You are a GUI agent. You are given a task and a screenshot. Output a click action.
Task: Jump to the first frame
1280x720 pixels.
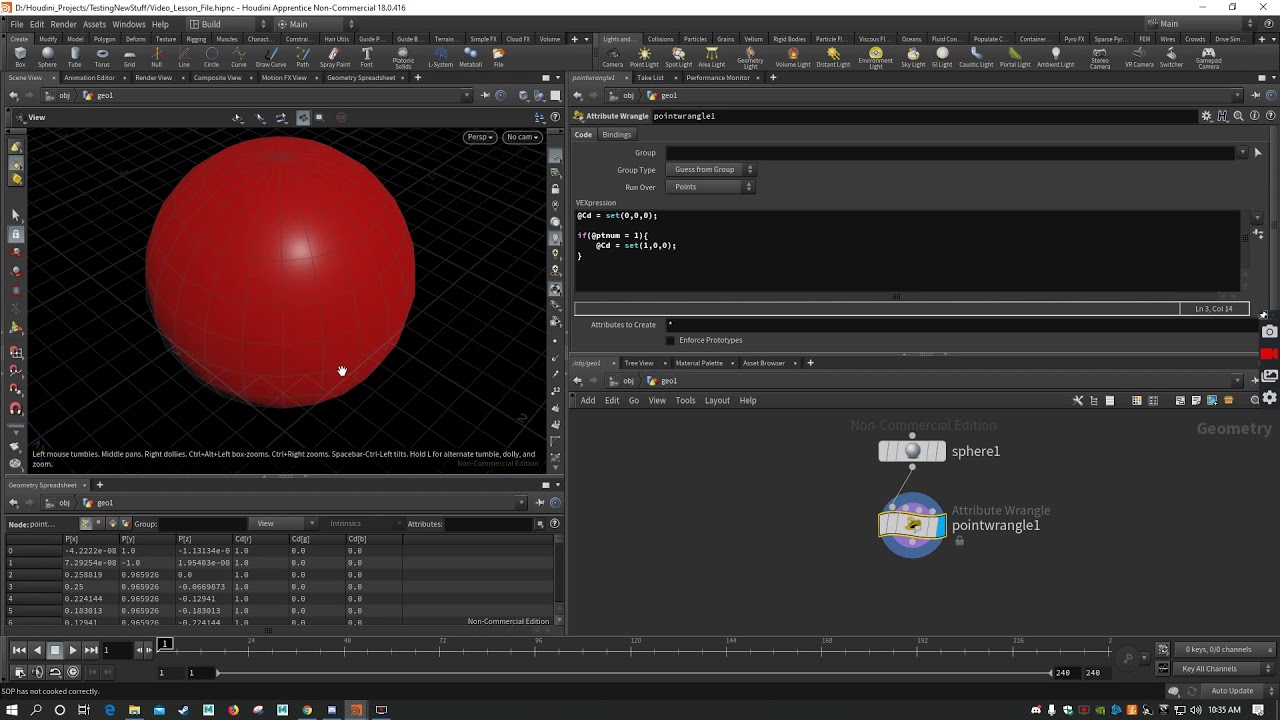pos(19,650)
